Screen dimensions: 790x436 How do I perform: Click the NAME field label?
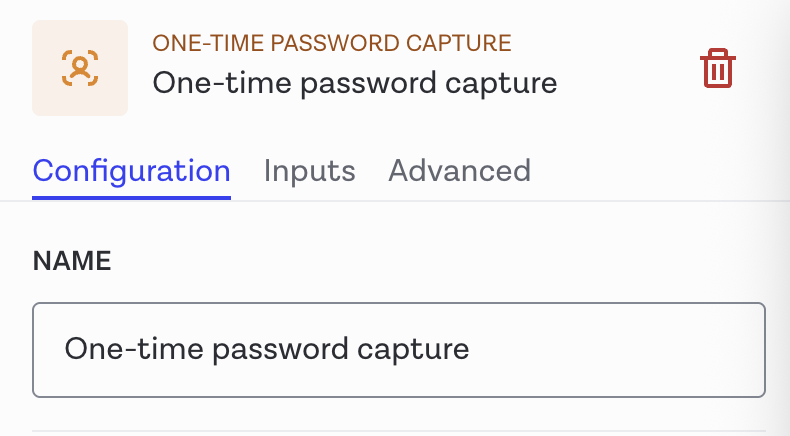[72, 262]
